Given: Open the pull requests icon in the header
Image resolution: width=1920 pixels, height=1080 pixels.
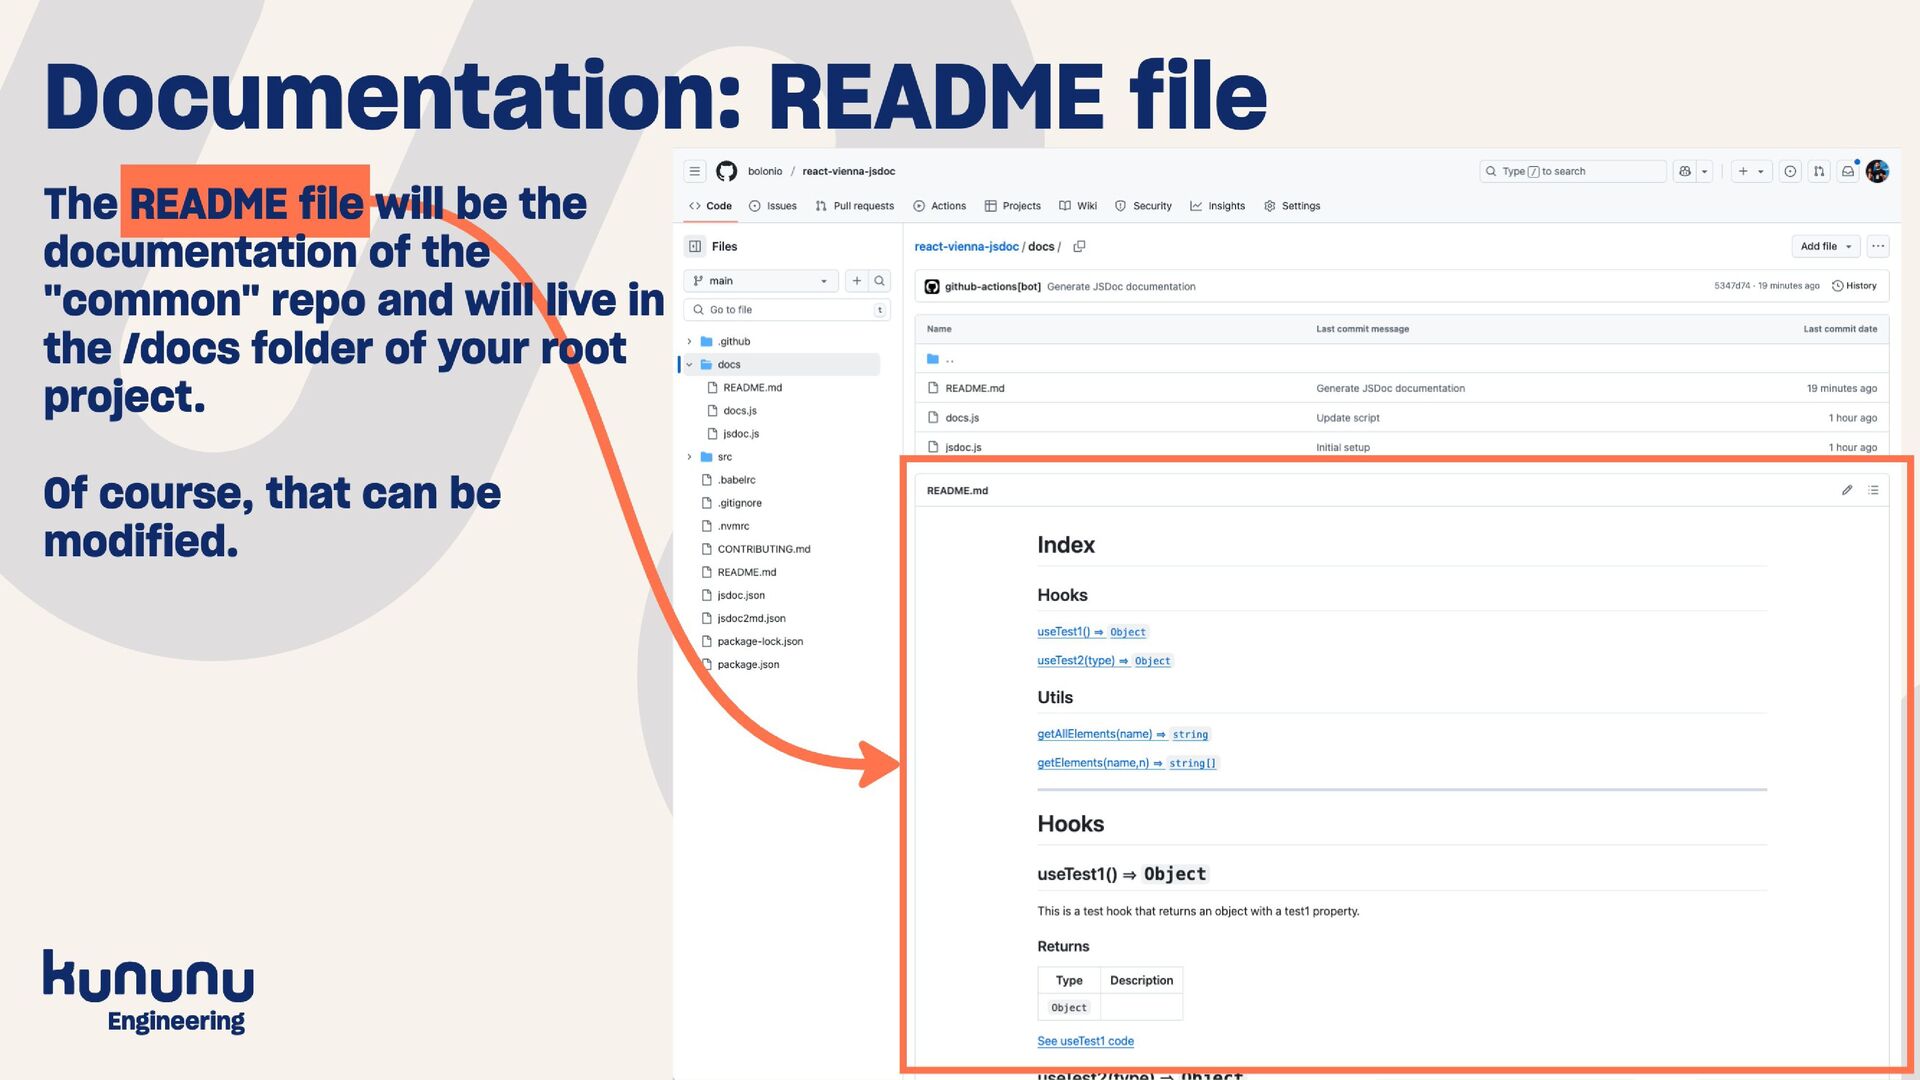Looking at the screenshot, I should [x=1819, y=171].
